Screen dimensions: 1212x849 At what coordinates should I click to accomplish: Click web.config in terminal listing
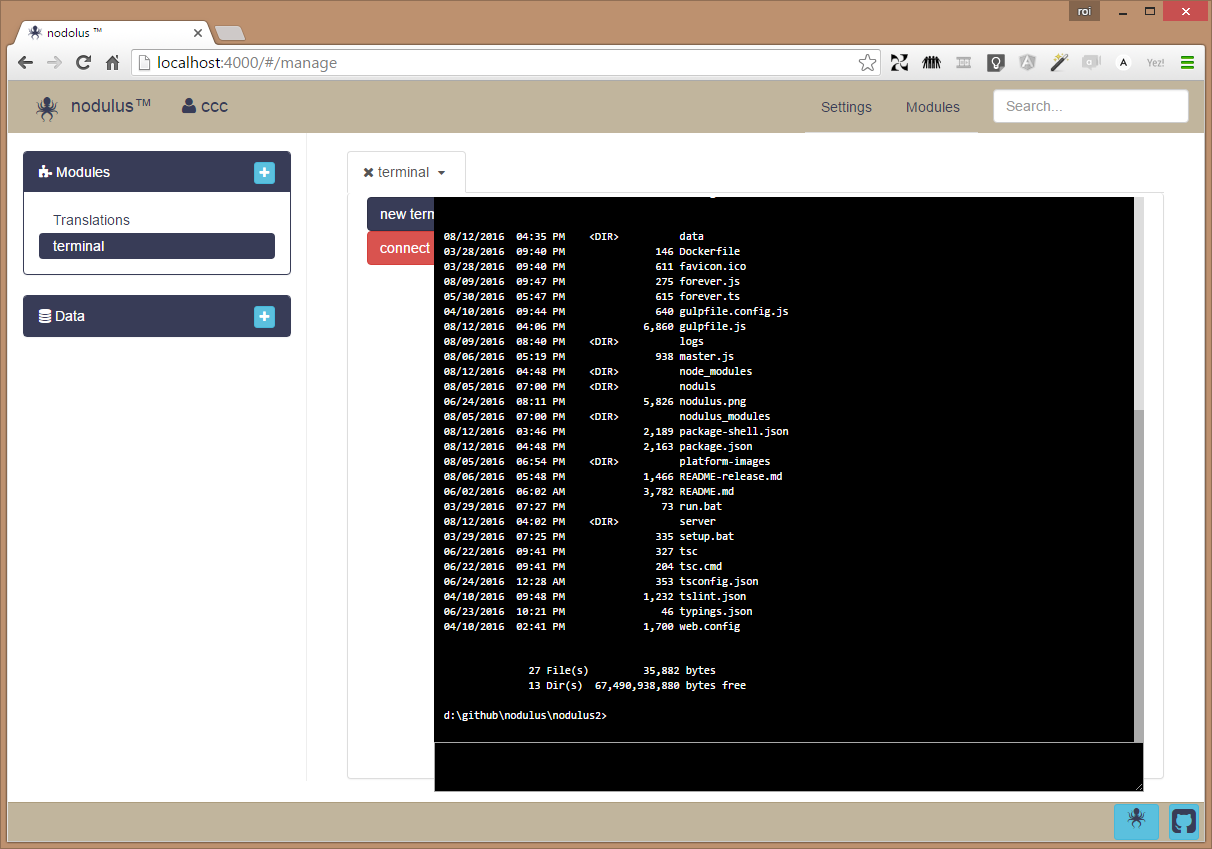point(709,627)
